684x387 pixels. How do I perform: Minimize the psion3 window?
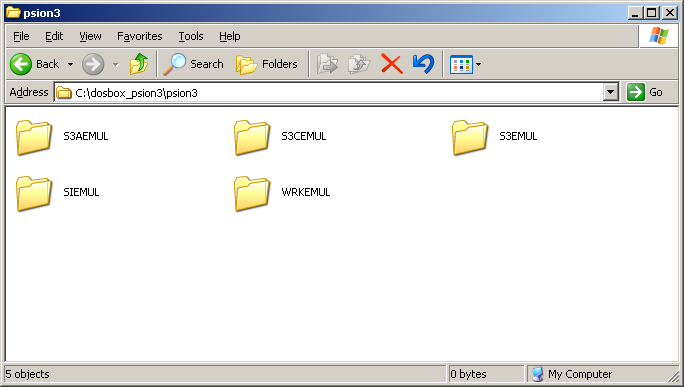pyautogui.click(x=635, y=13)
